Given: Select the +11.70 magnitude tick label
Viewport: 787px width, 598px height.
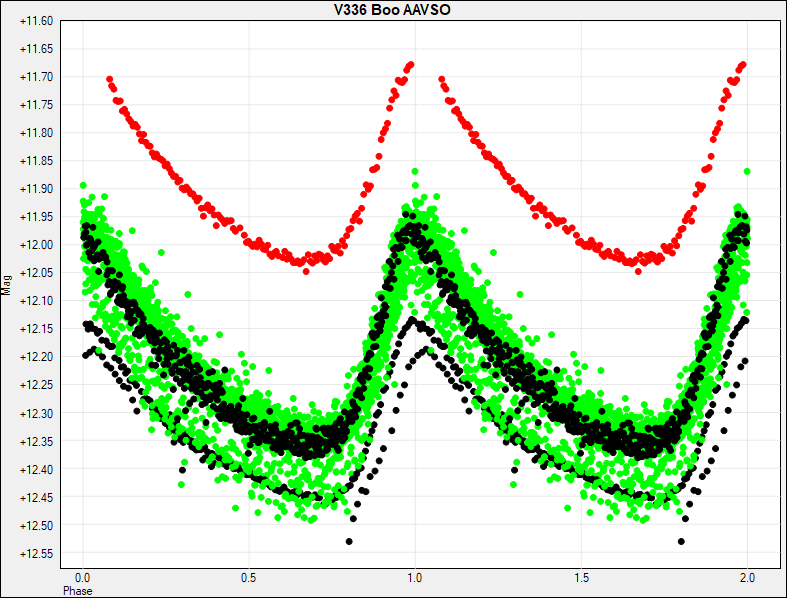Looking at the screenshot, I should pos(36,77).
